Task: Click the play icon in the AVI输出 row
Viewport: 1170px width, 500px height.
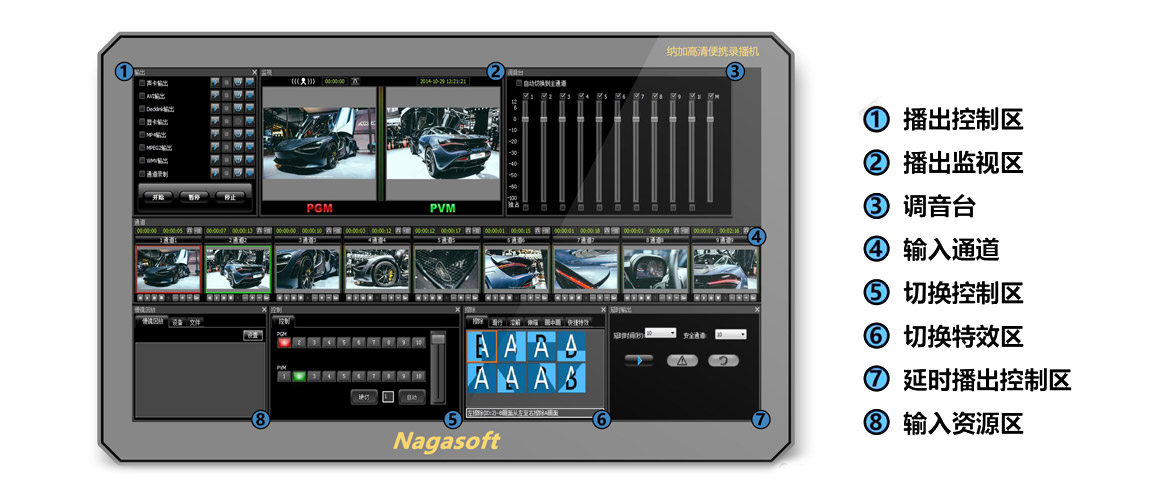Action: (215, 96)
